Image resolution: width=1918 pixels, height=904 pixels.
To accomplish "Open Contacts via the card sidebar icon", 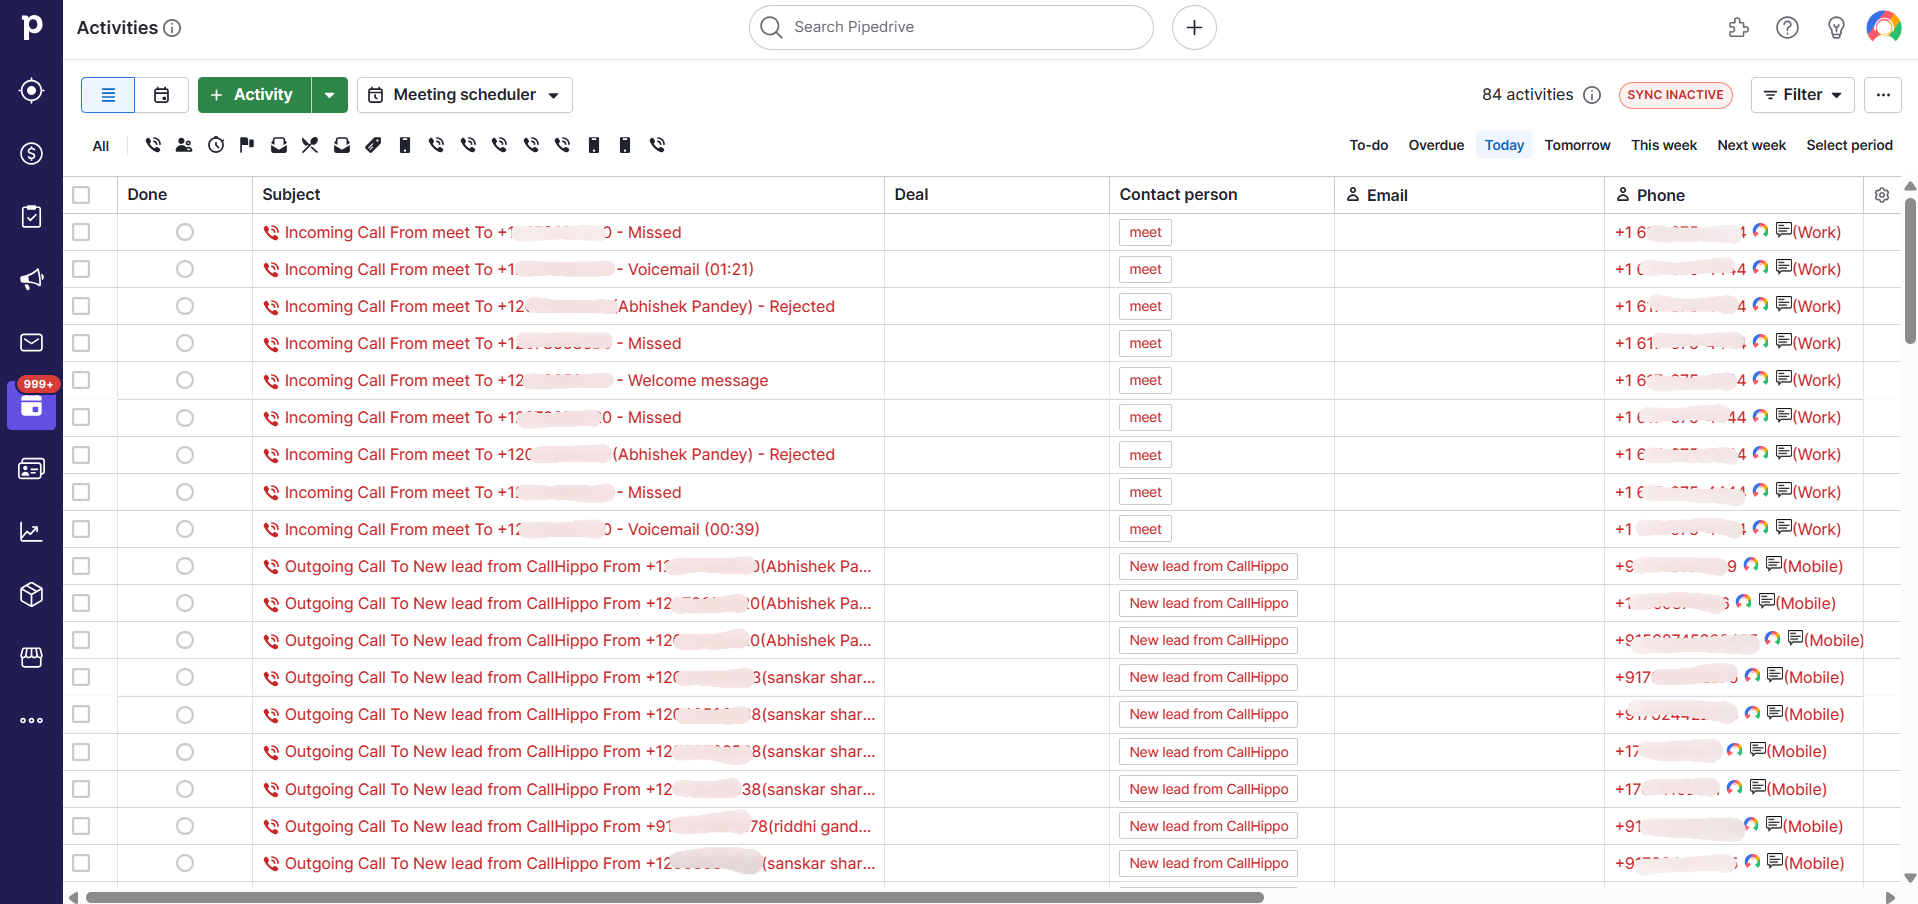I will (x=32, y=469).
